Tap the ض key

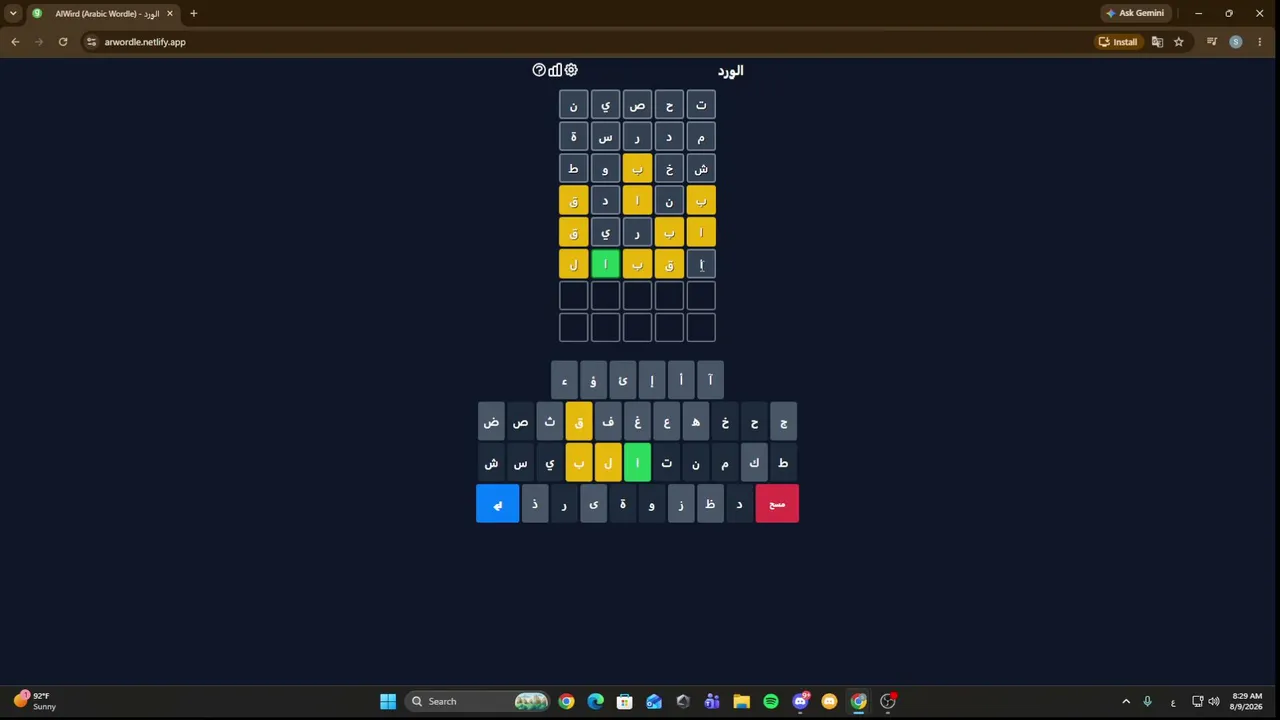(491, 422)
